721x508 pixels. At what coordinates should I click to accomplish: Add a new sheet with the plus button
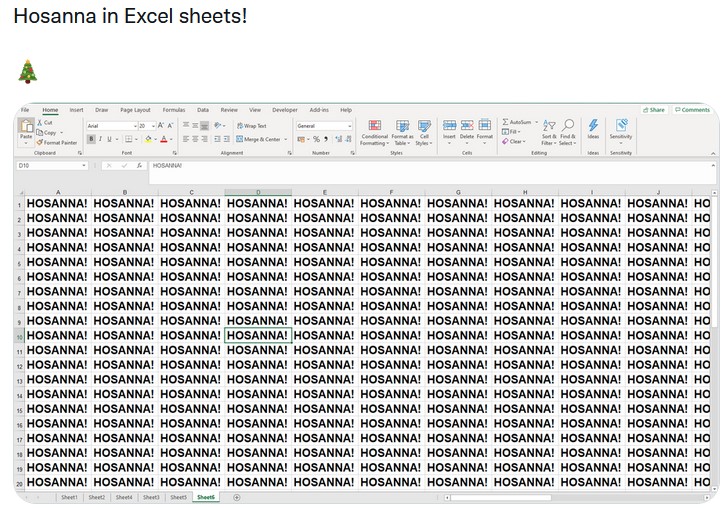click(x=237, y=497)
